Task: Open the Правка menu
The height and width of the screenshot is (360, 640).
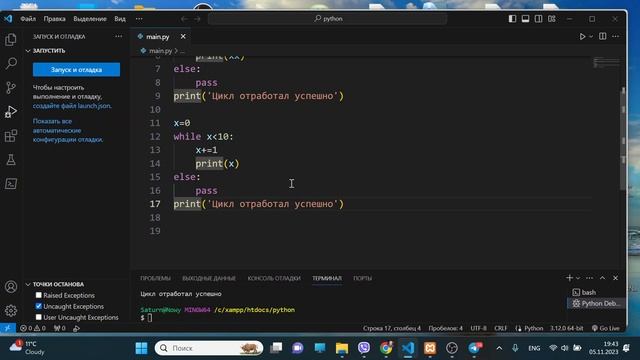Action: point(54,19)
